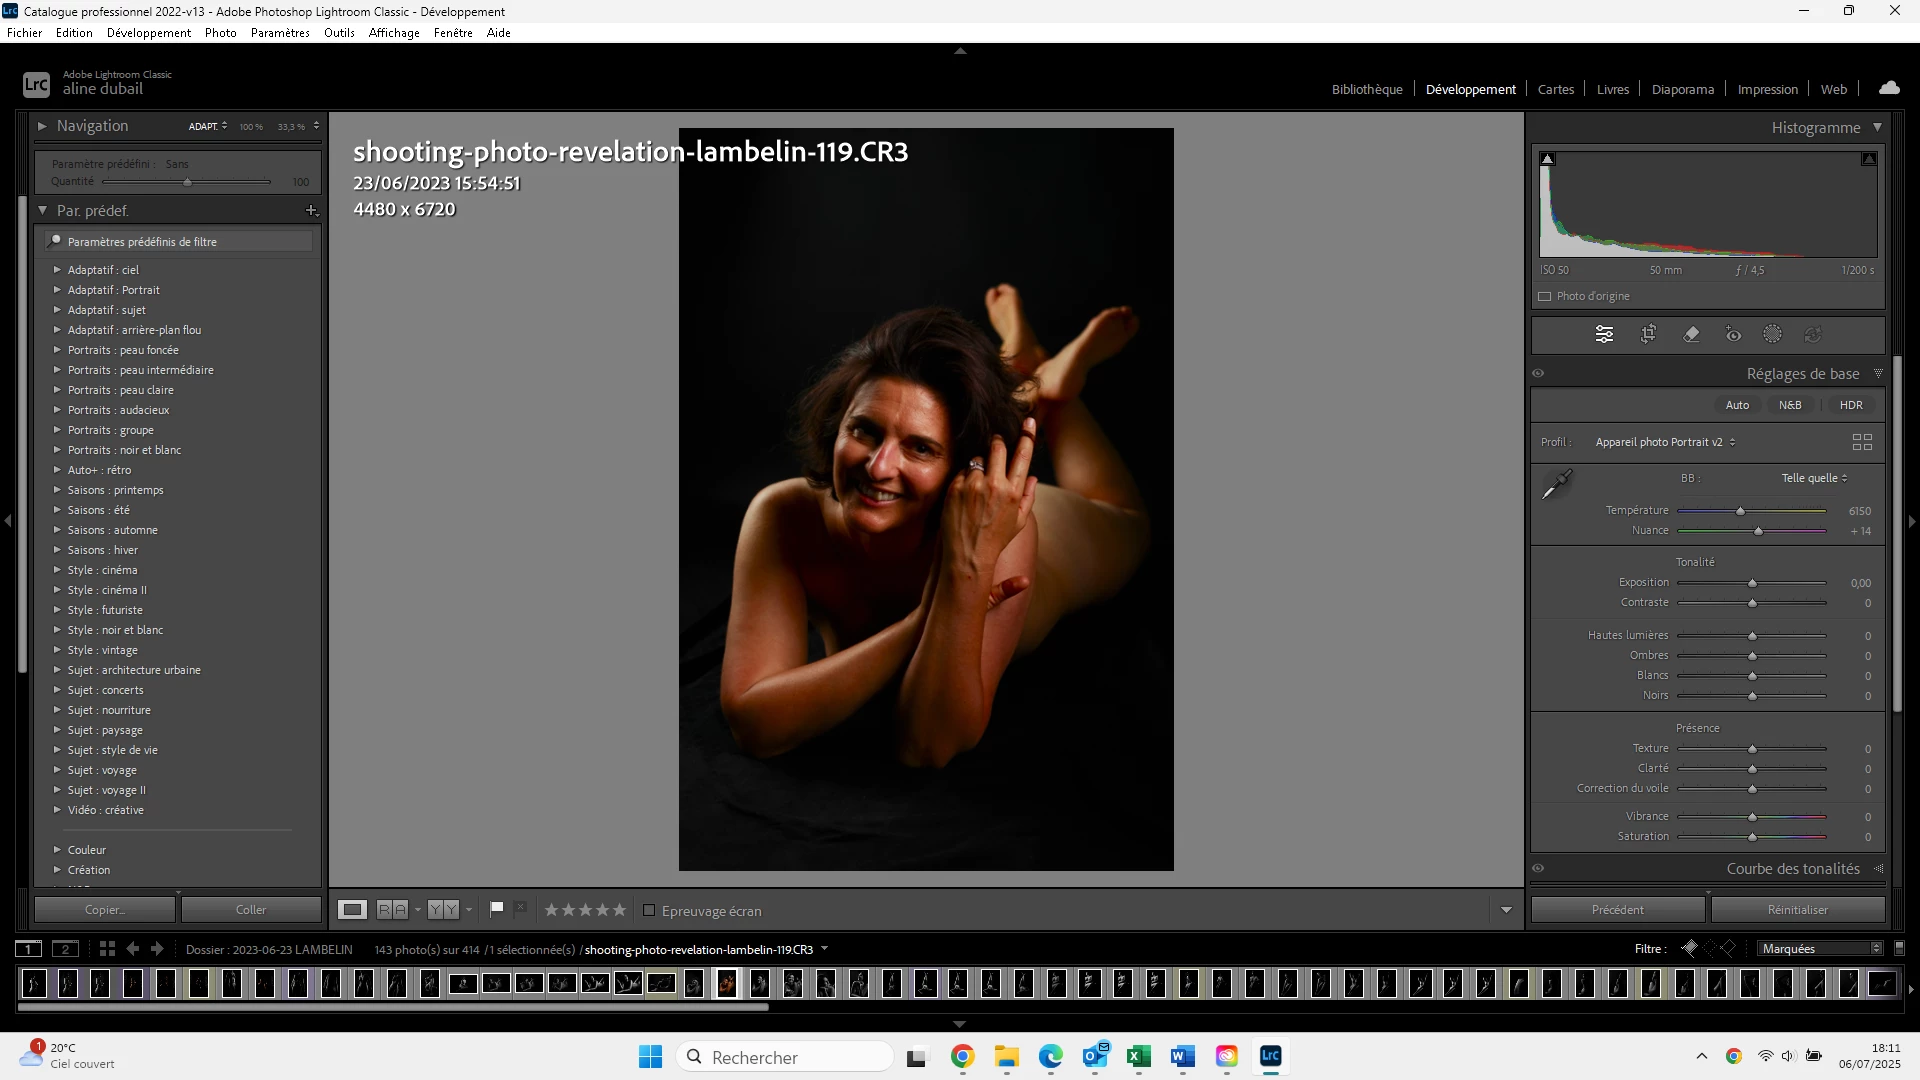Image resolution: width=1920 pixels, height=1080 pixels.
Task: Enable the Epreuvage écran checkbox
Action: click(x=649, y=911)
